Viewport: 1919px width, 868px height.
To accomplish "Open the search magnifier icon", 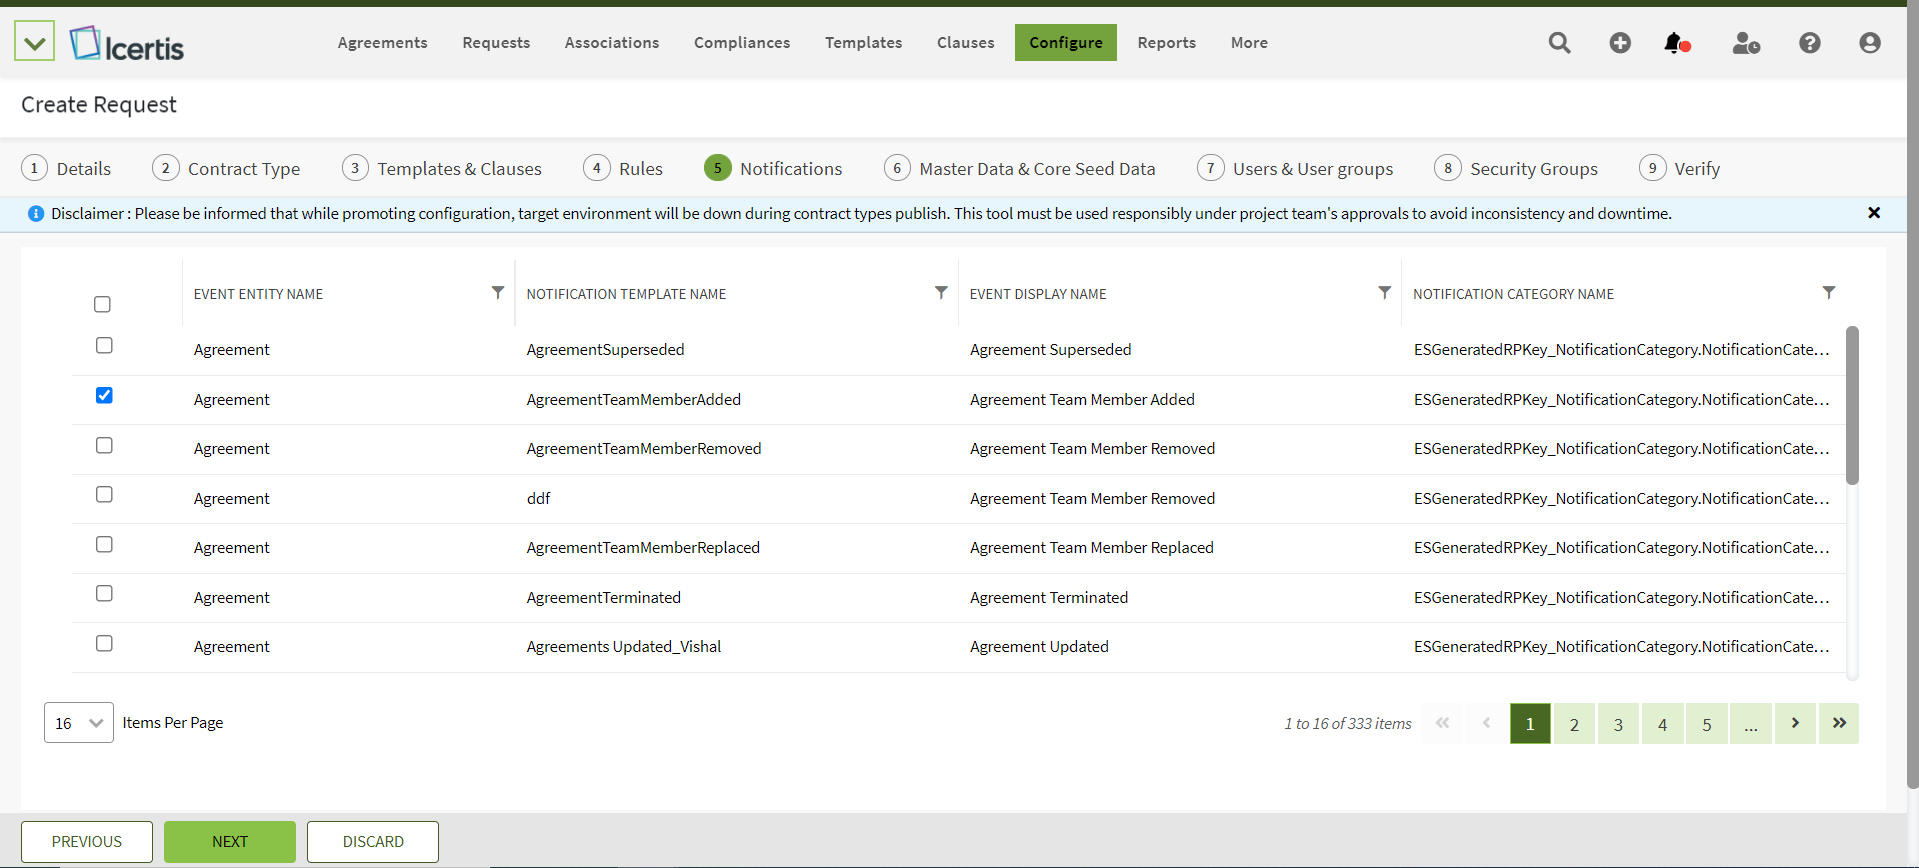I will point(1559,43).
